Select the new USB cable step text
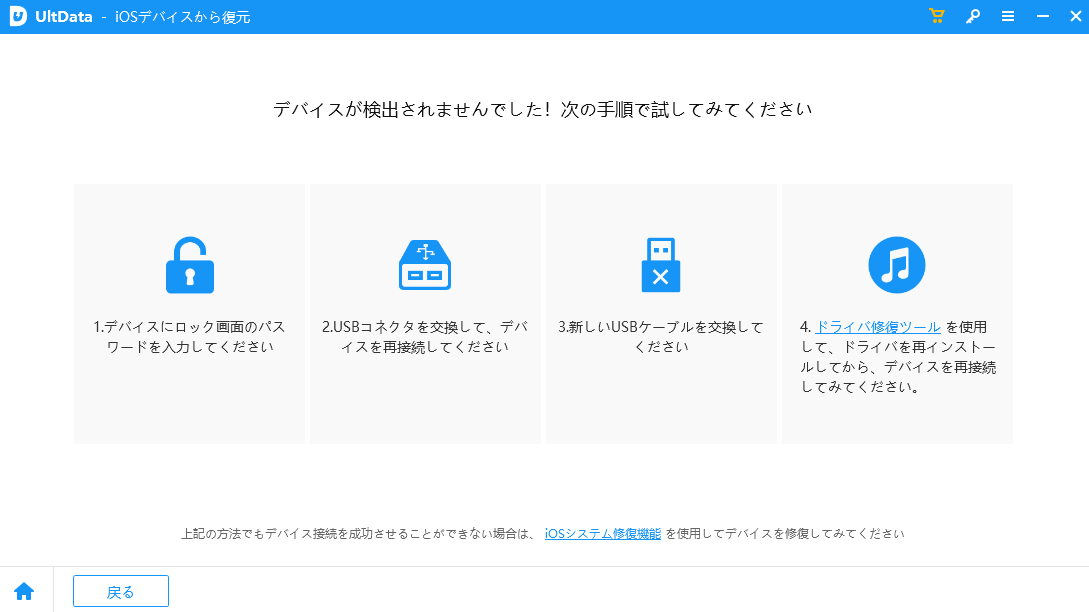The width and height of the screenshot is (1089, 612). (x=660, y=337)
